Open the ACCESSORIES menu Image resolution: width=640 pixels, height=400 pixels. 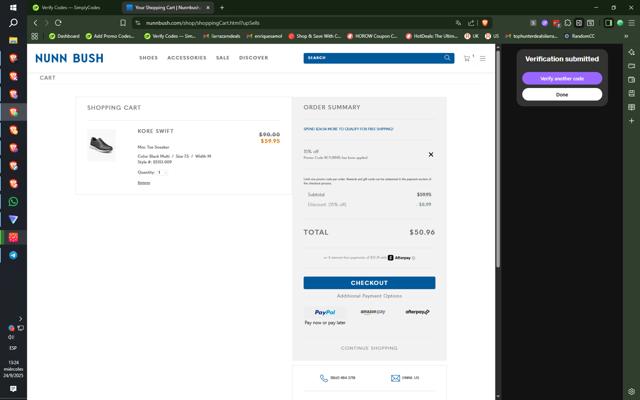(x=187, y=58)
